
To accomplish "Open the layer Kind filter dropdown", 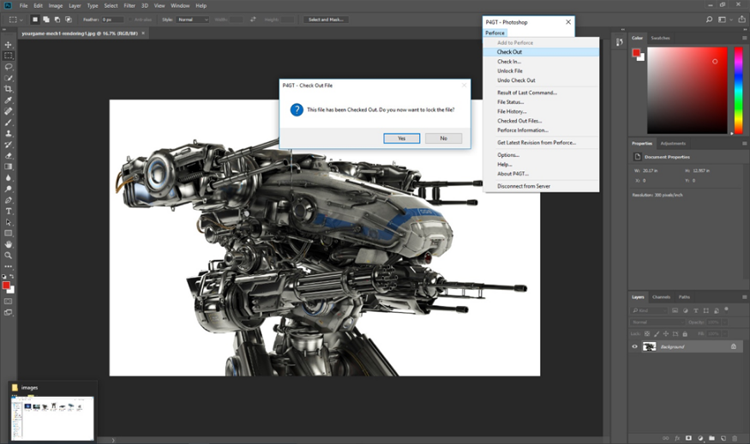I will point(649,311).
